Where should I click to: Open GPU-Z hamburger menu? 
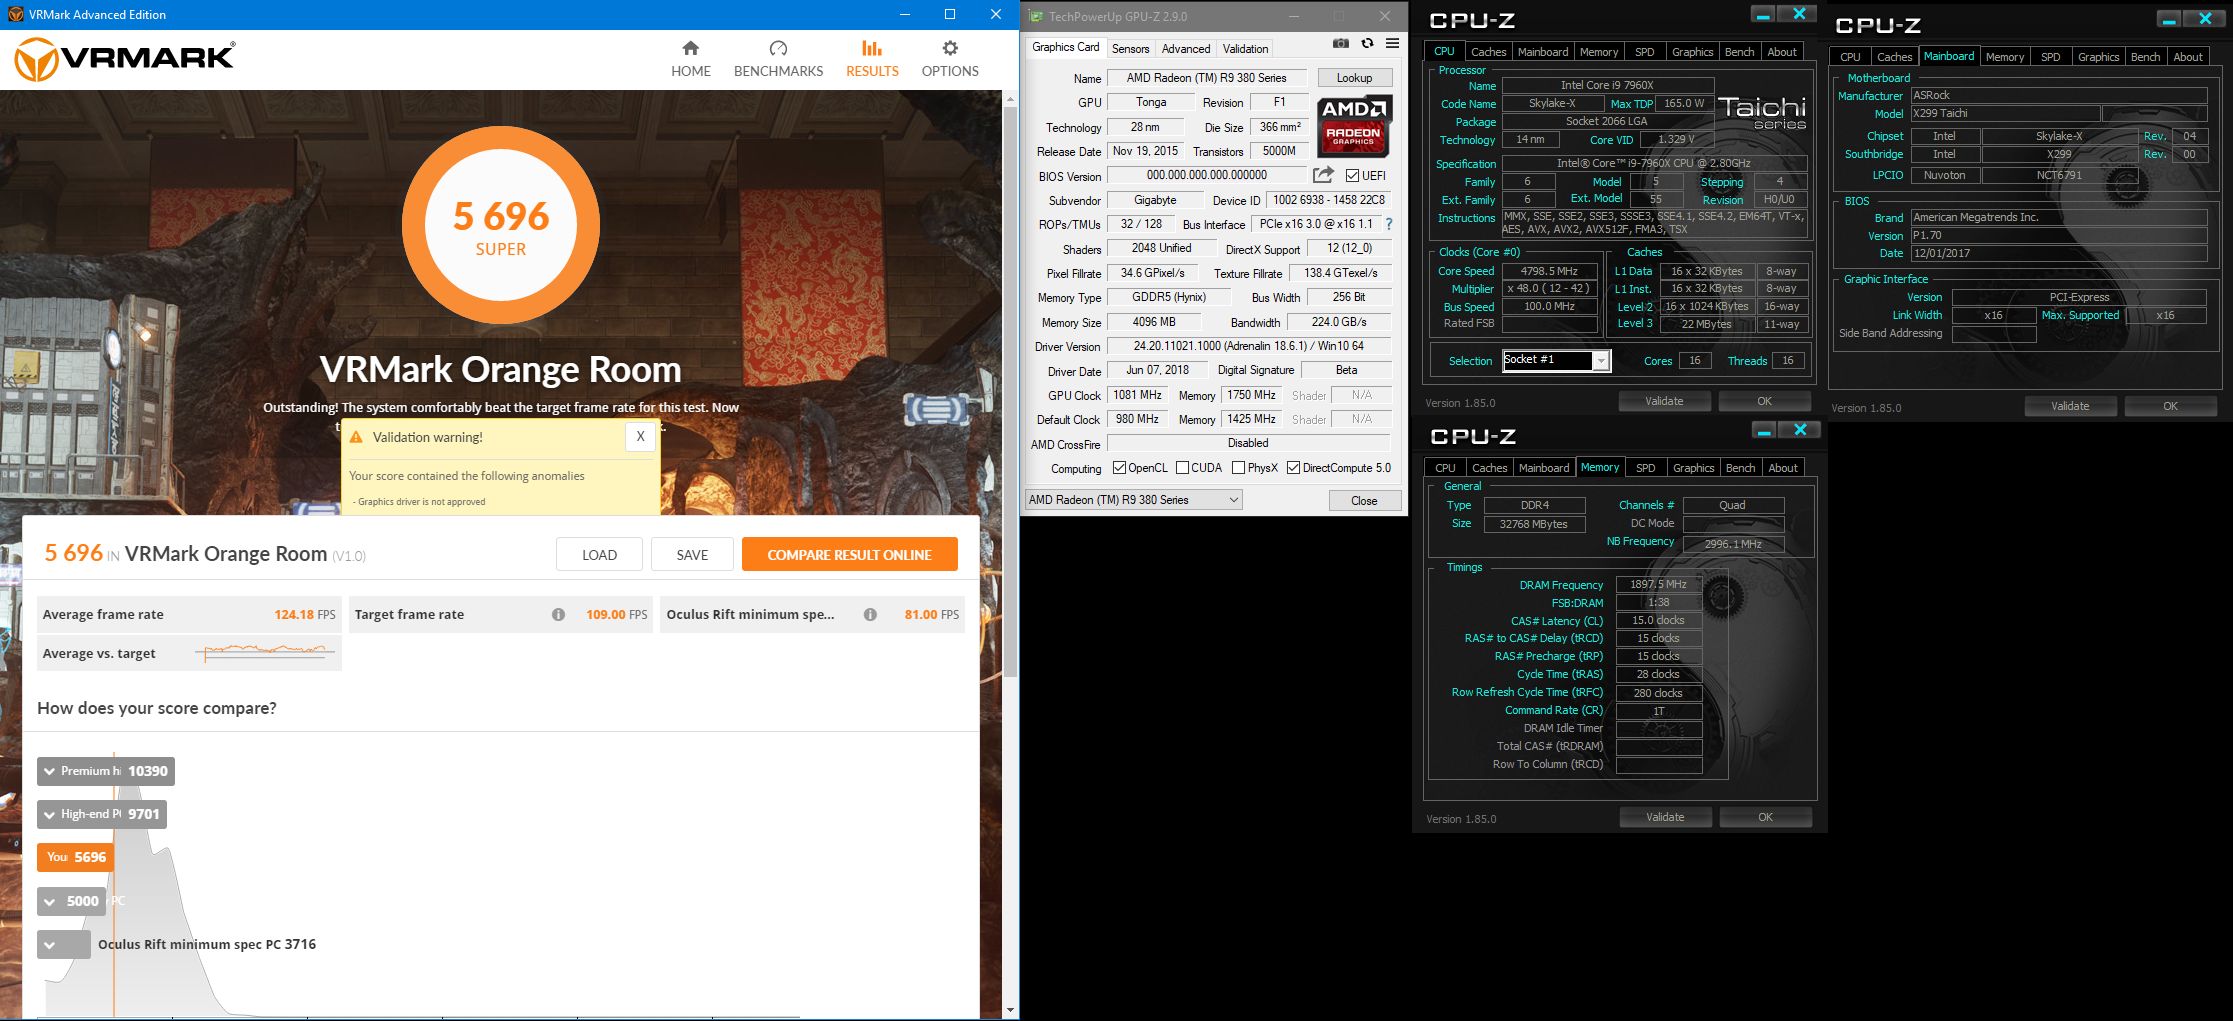coord(1392,43)
